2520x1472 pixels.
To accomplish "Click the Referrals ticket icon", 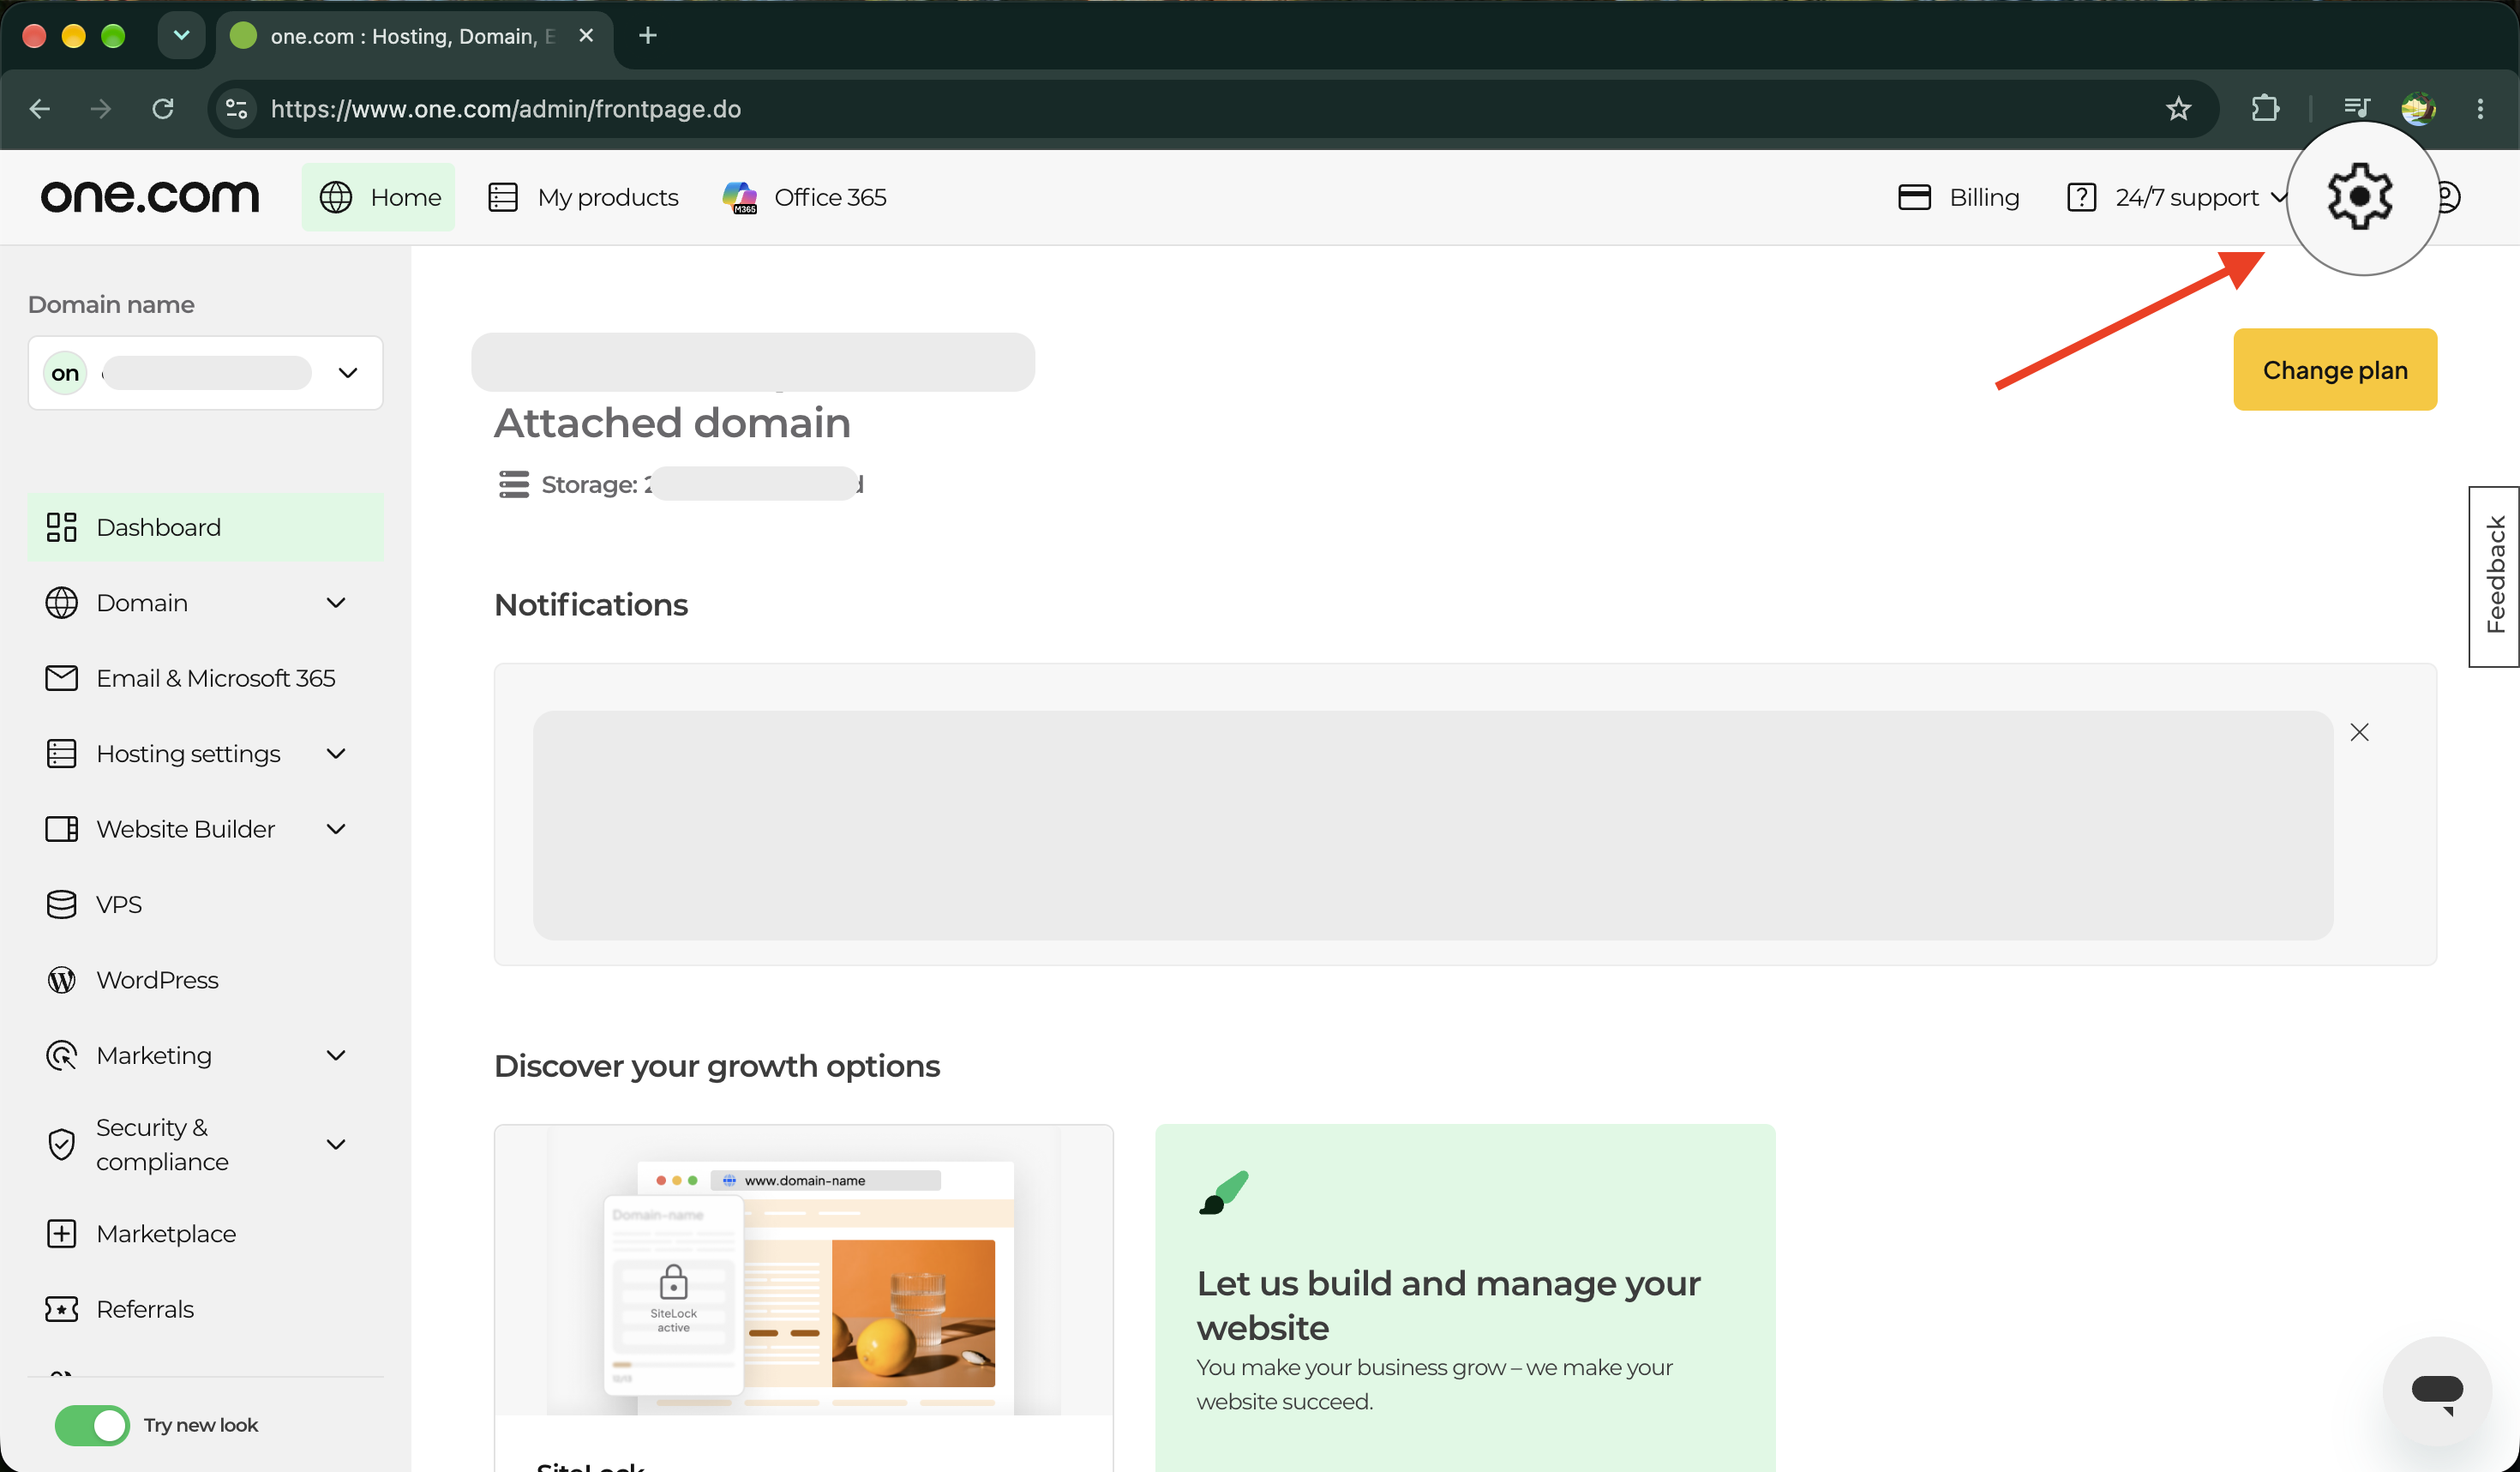I will pyautogui.click(x=61, y=1309).
